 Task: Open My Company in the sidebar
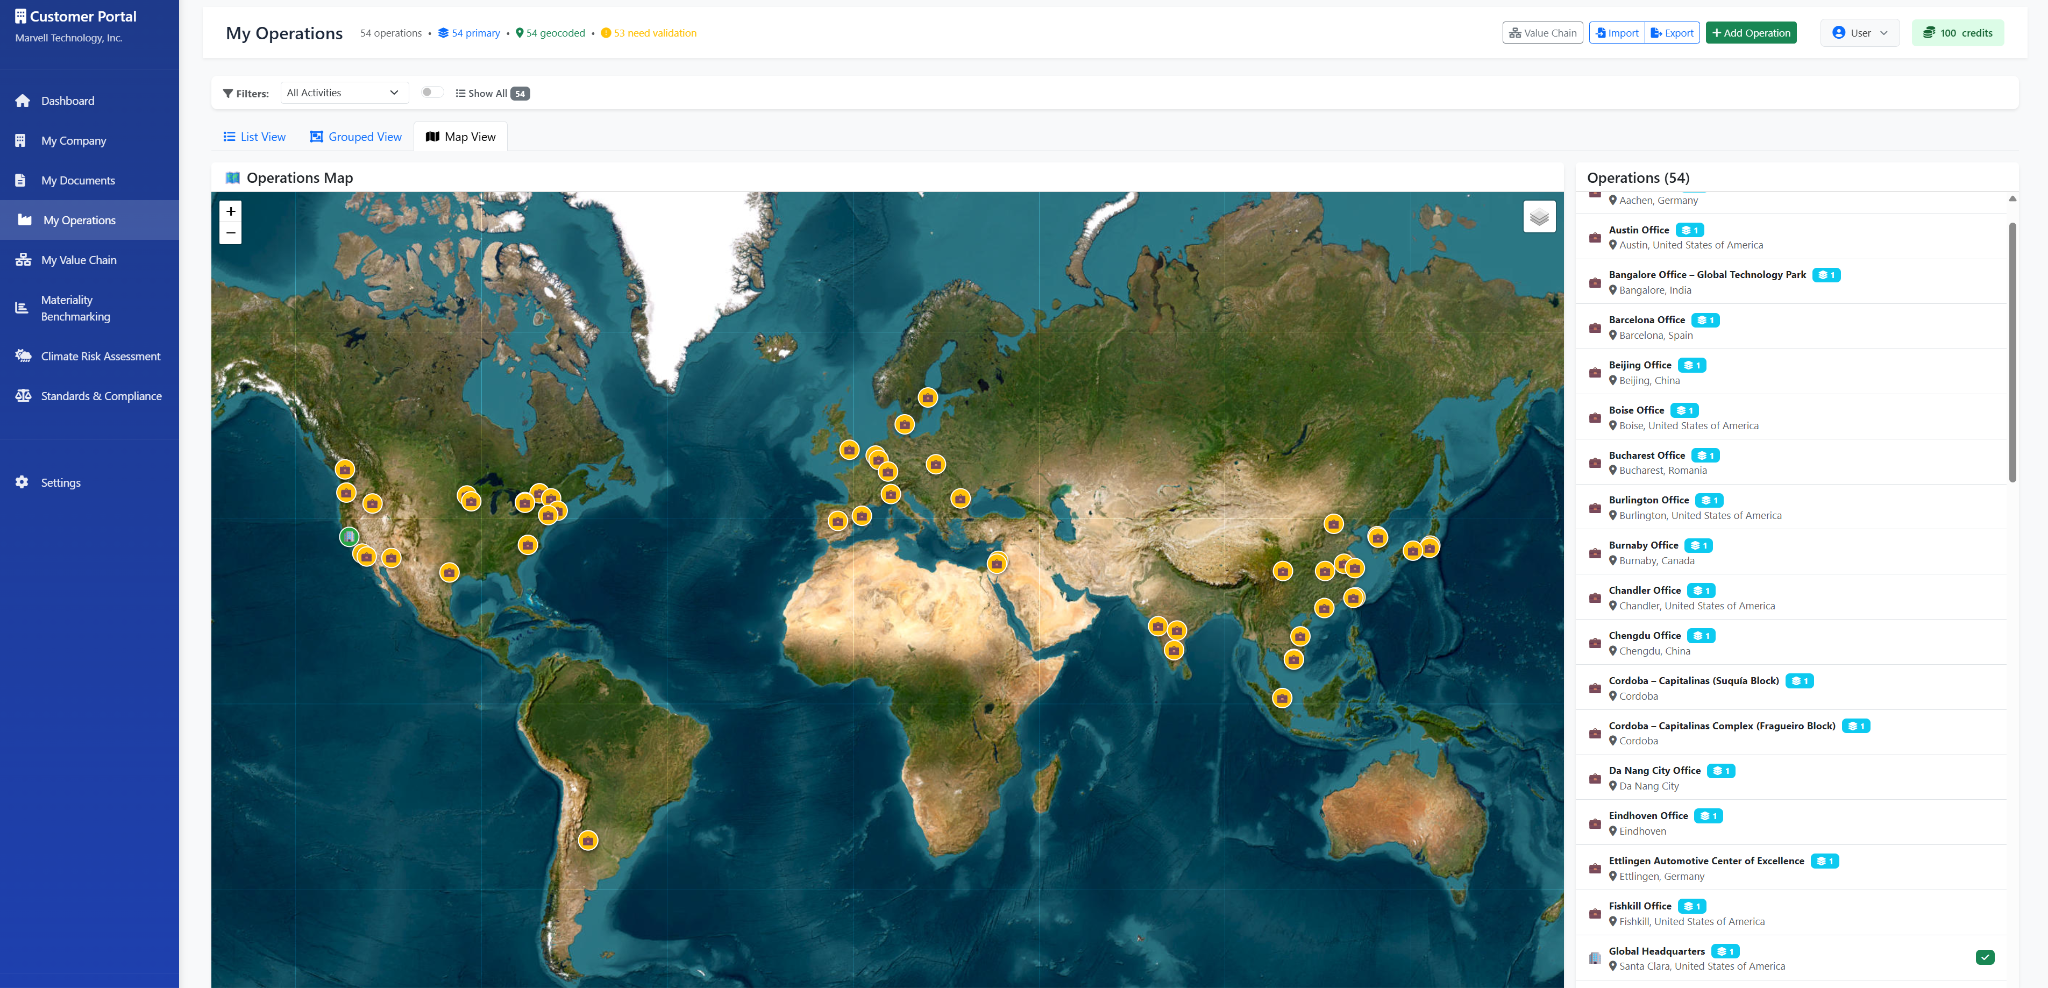(72, 140)
